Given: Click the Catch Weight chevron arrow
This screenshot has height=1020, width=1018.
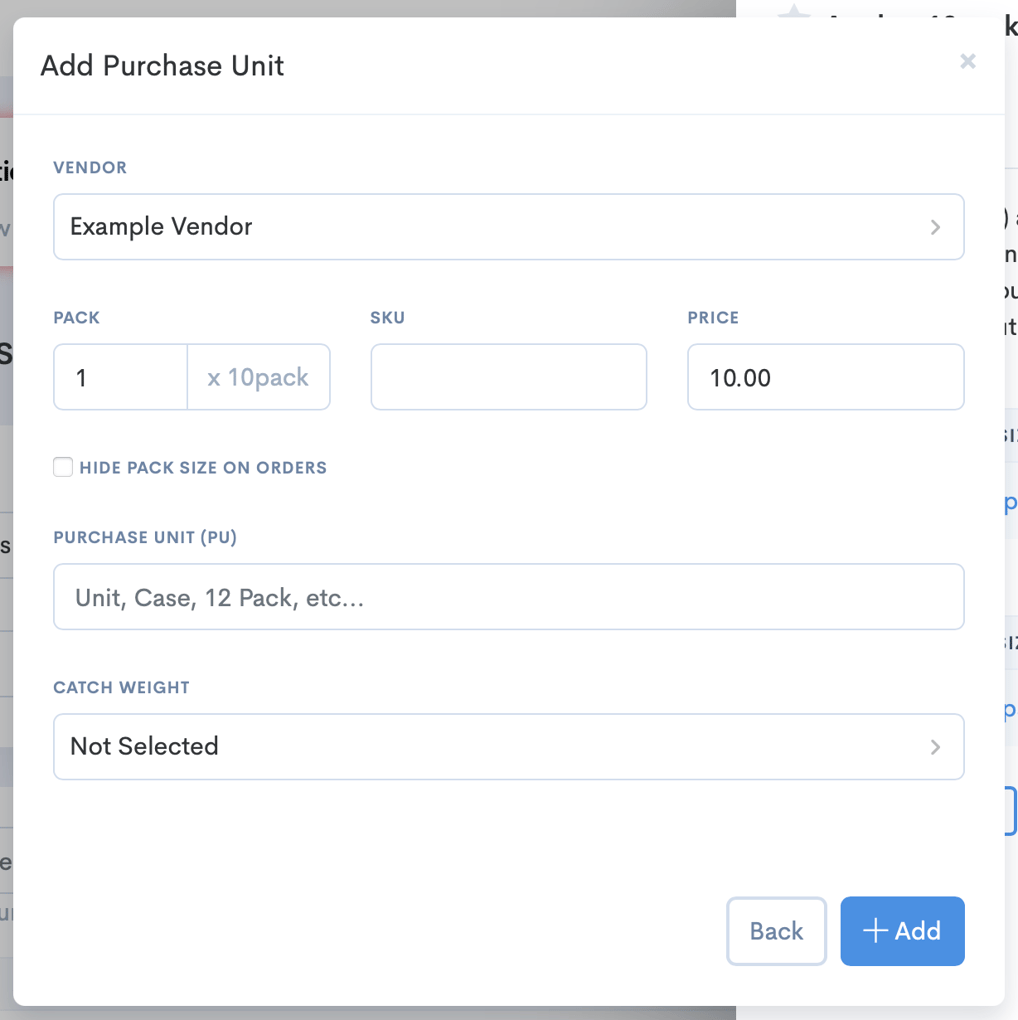Looking at the screenshot, I should (x=935, y=747).
